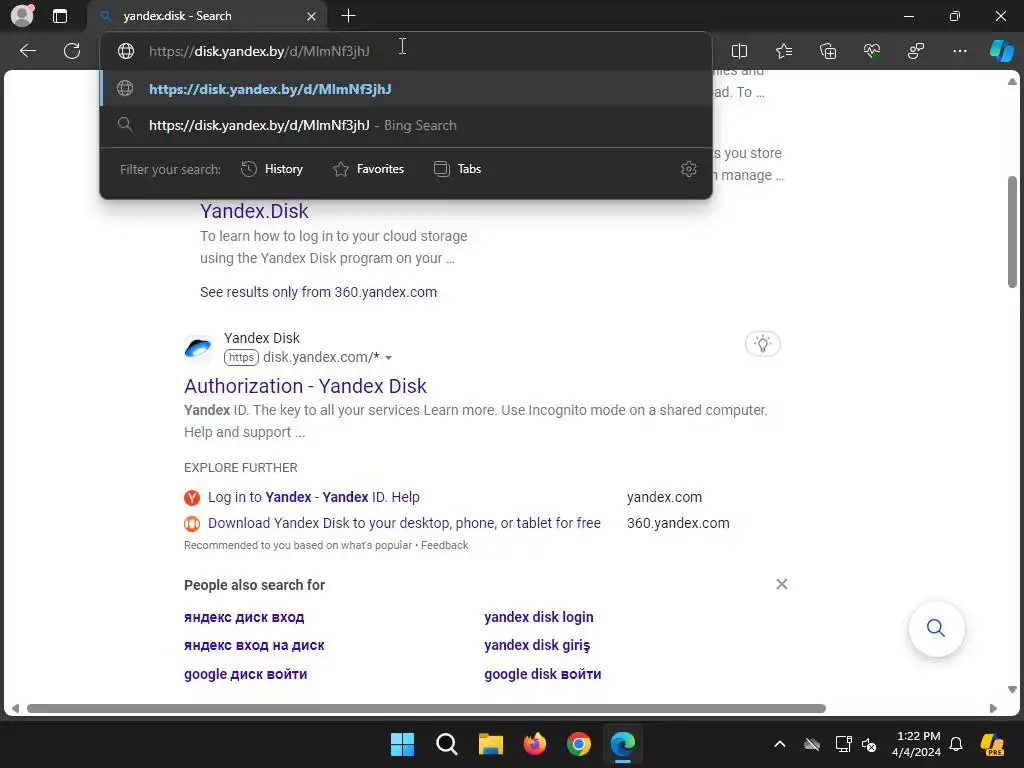Open address bar search settings gear
This screenshot has width=1024, height=768.
[688, 169]
